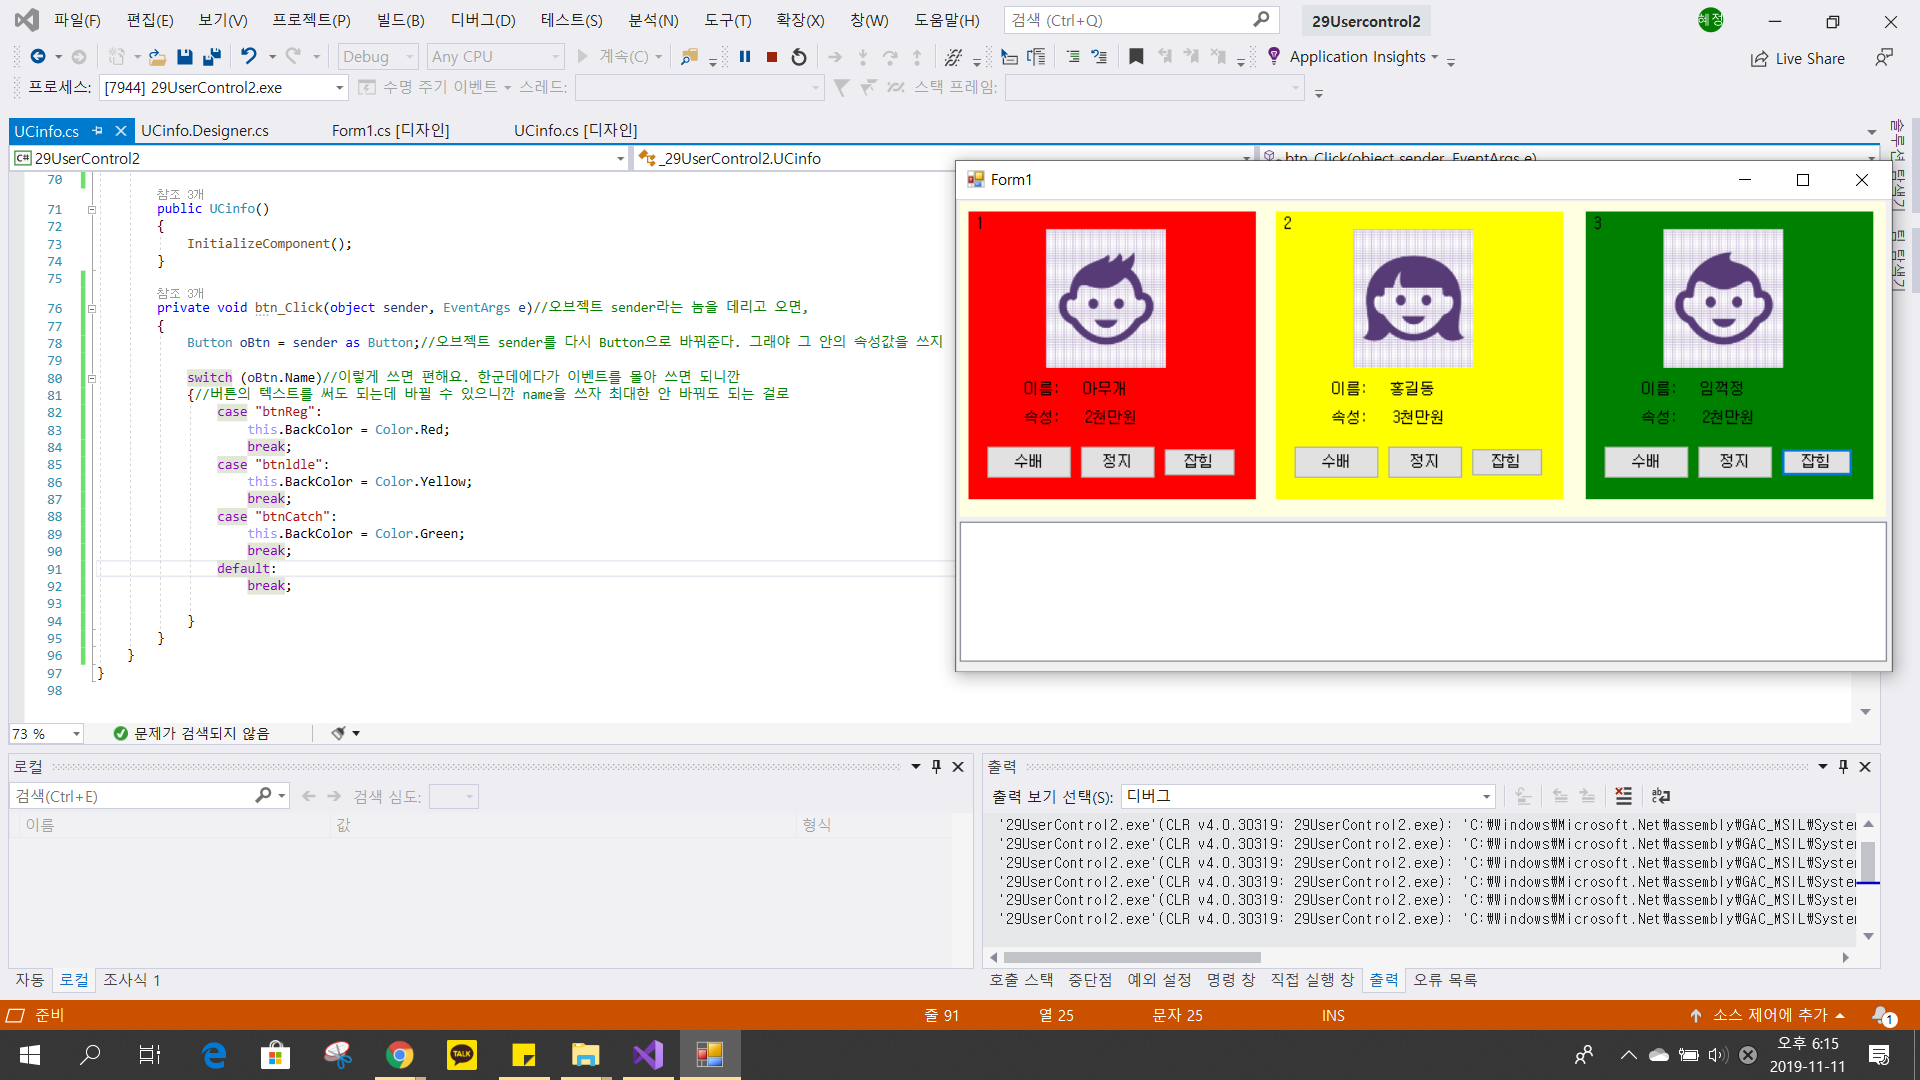Toggle pin on UCinfo.cs tab
The width and height of the screenshot is (1920, 1080).
click(x=98, y=131)
